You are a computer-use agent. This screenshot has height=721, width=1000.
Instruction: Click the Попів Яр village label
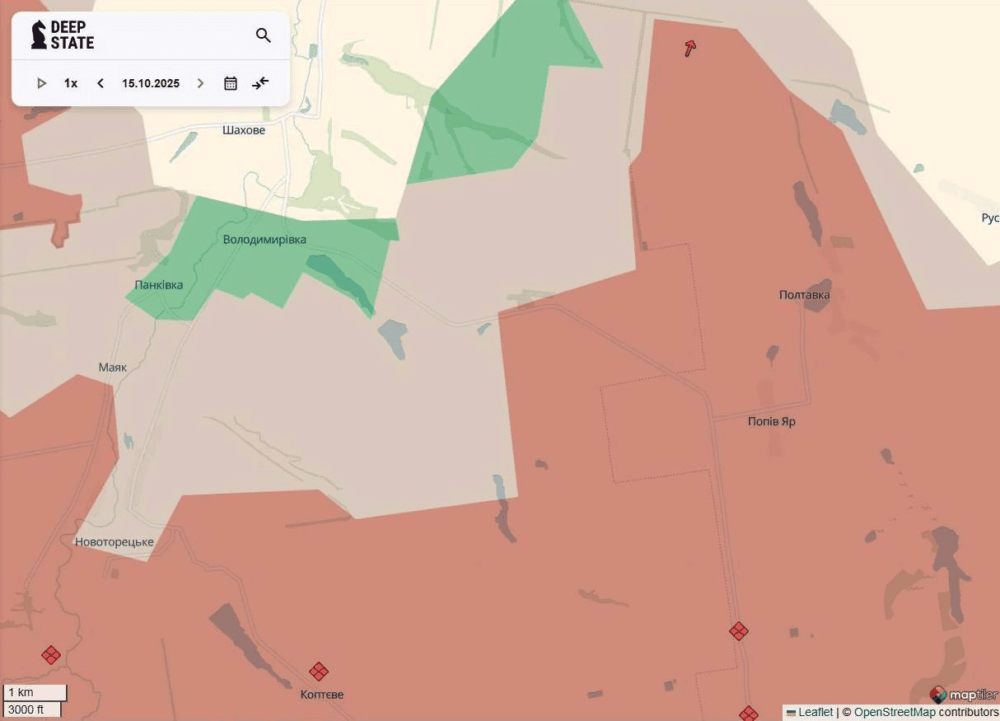coord(772,422)
